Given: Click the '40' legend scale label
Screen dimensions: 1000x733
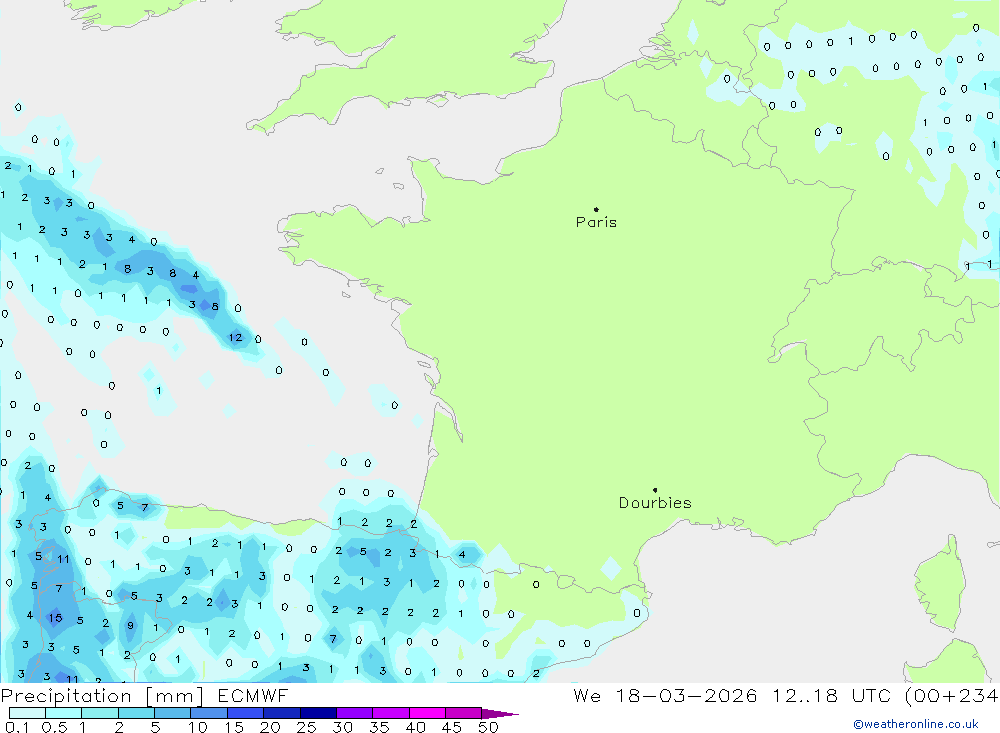Looking at the screenshot, I should point(415,727).
